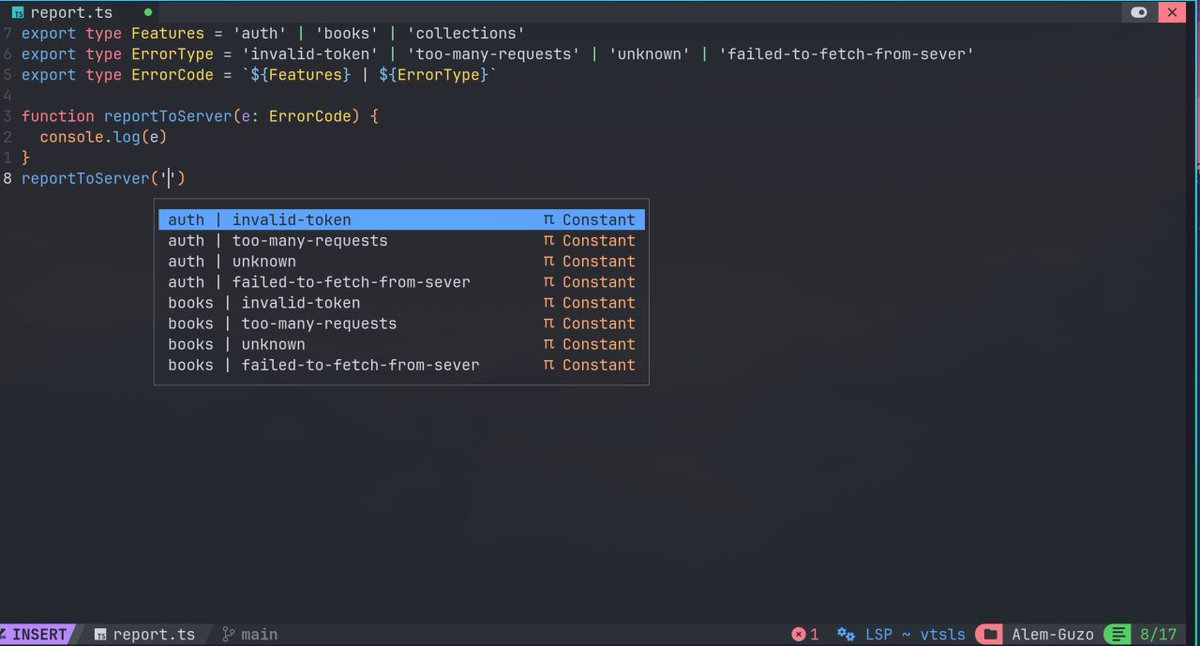Place cursor on 'collections' string literal
Screen dimensions: 1200x646
click(465, 33)
